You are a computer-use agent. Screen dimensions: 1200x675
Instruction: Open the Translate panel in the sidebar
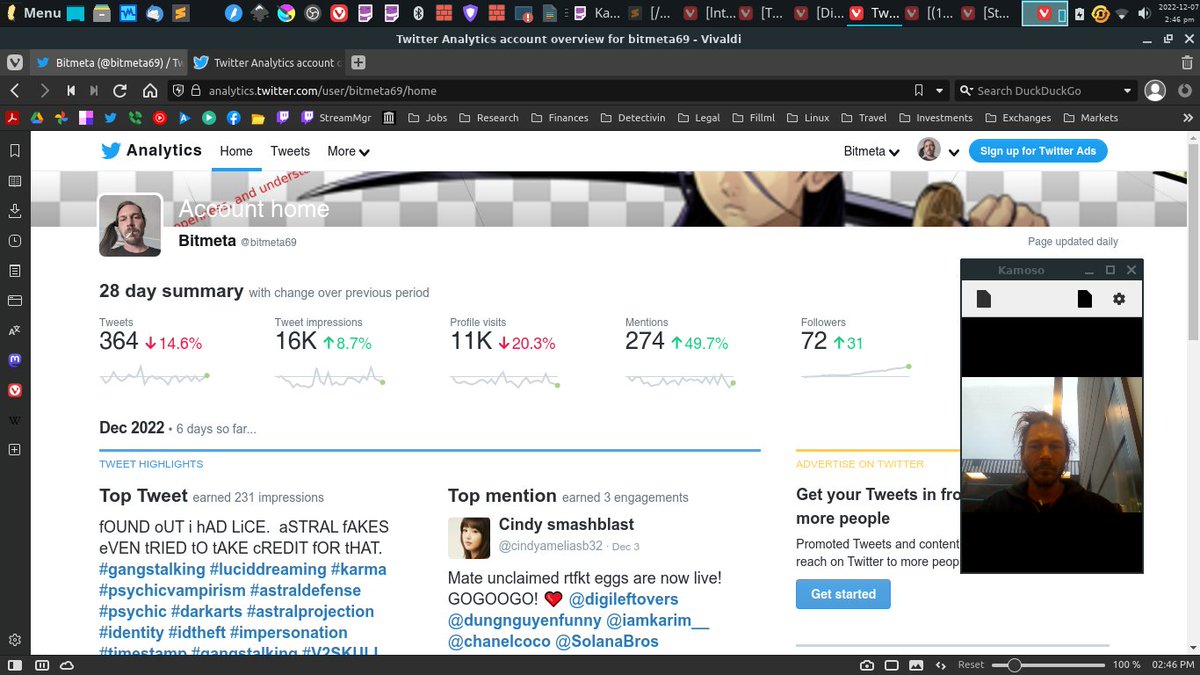coord(15,330)
